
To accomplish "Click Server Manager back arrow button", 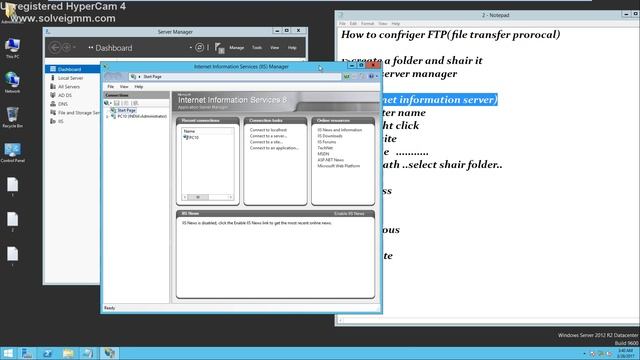I will click(x=55, y=47).
